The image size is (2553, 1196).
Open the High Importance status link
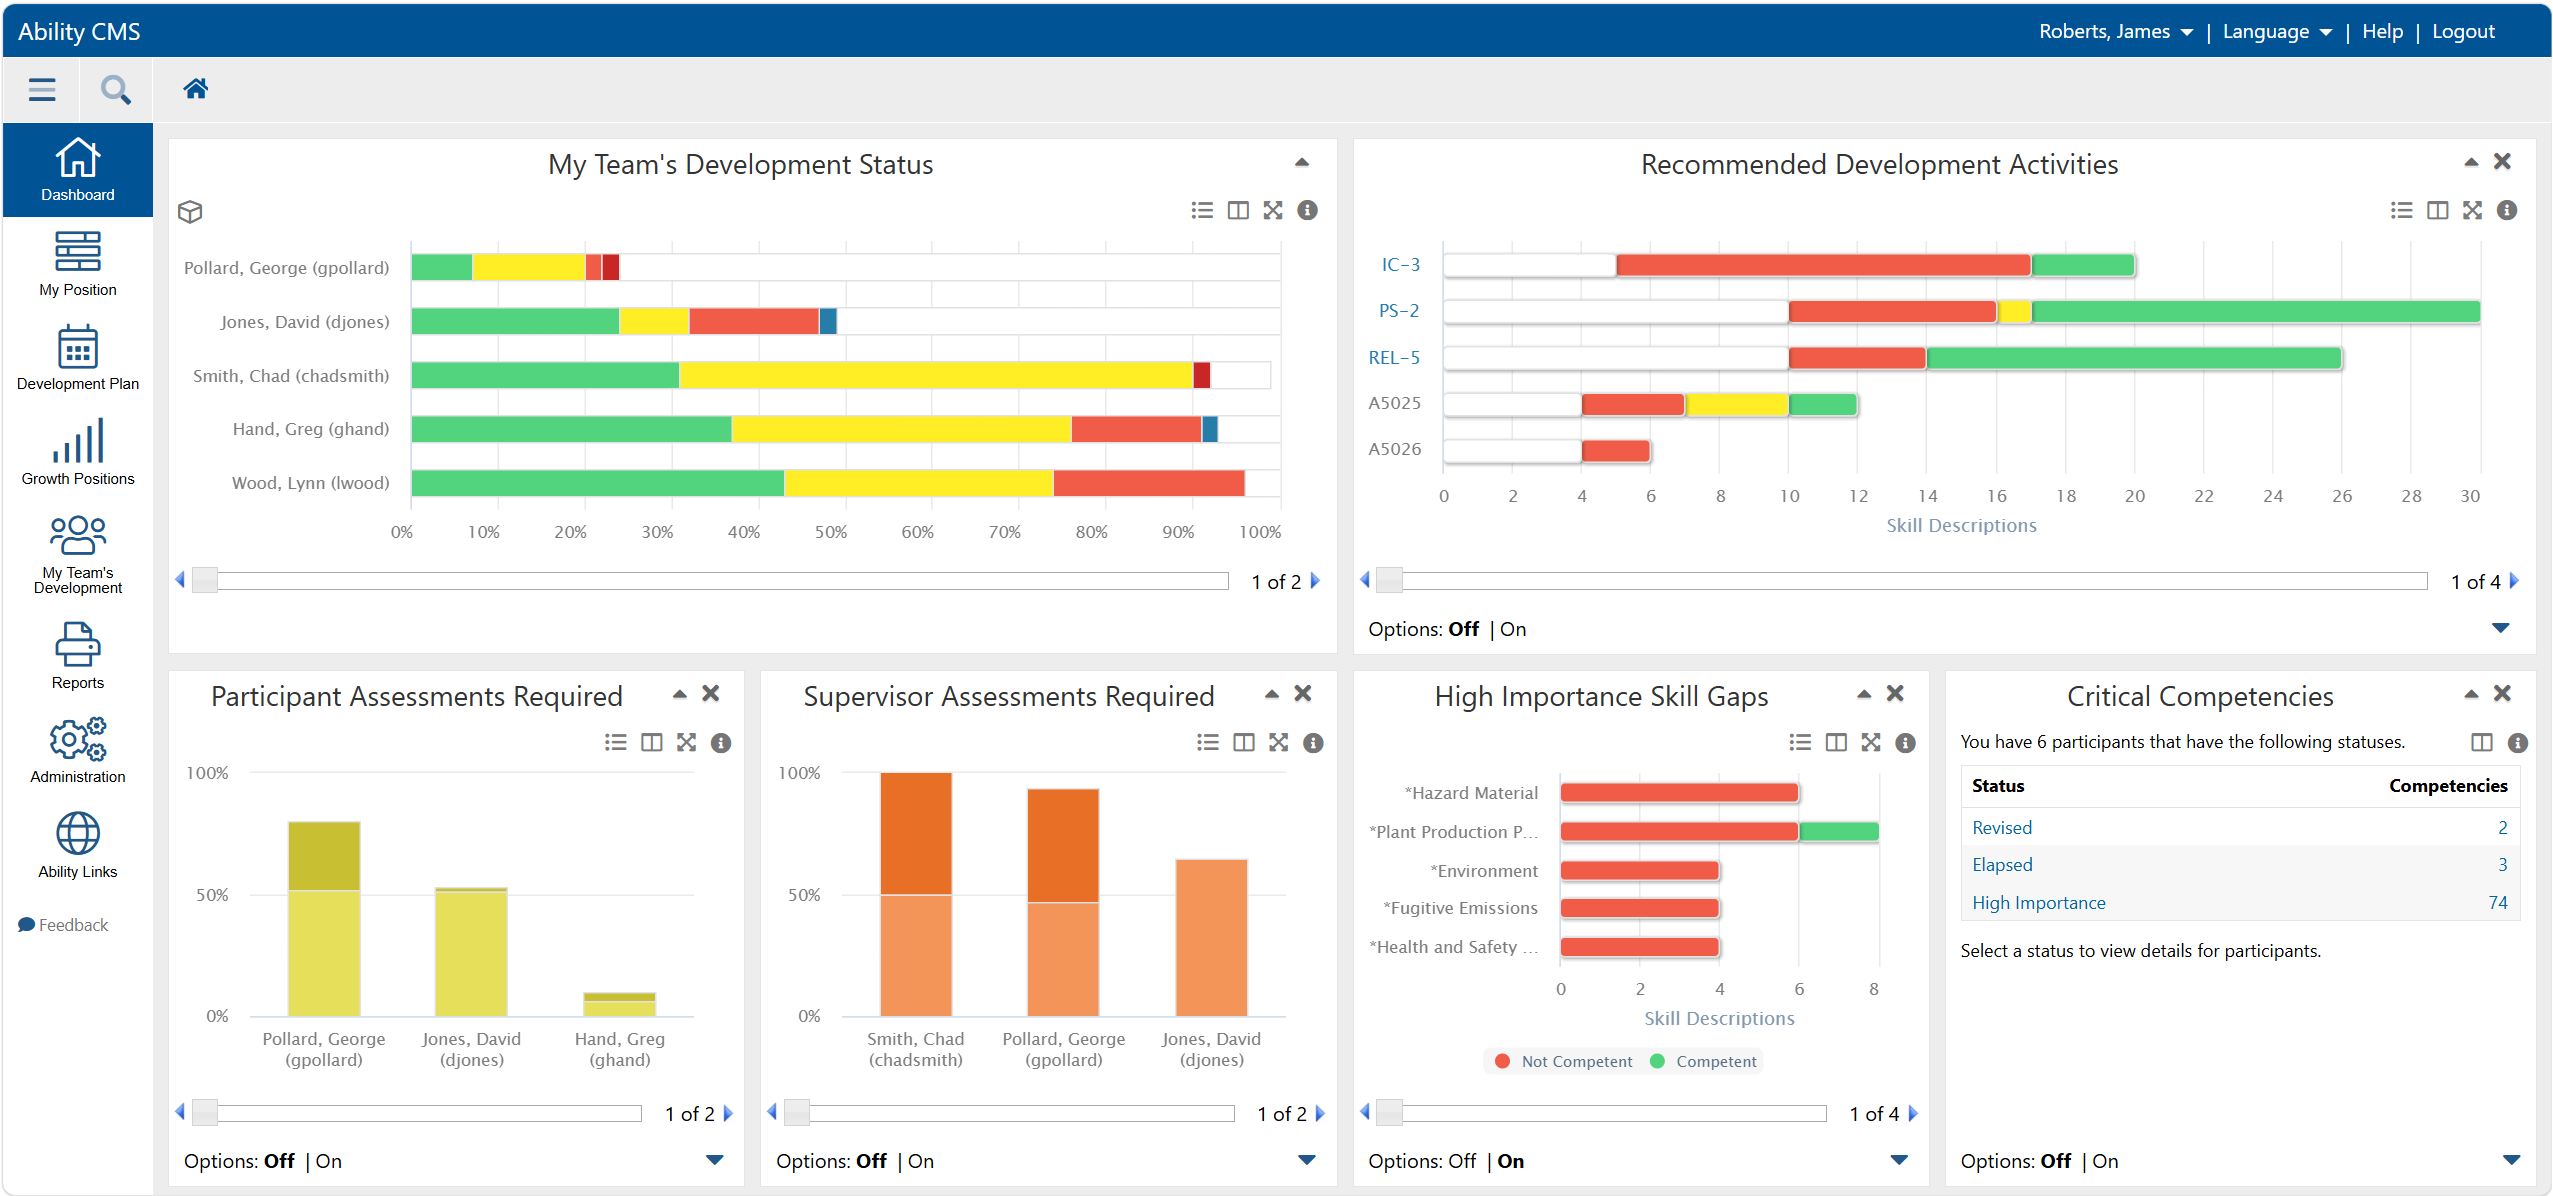(2039, 903)
